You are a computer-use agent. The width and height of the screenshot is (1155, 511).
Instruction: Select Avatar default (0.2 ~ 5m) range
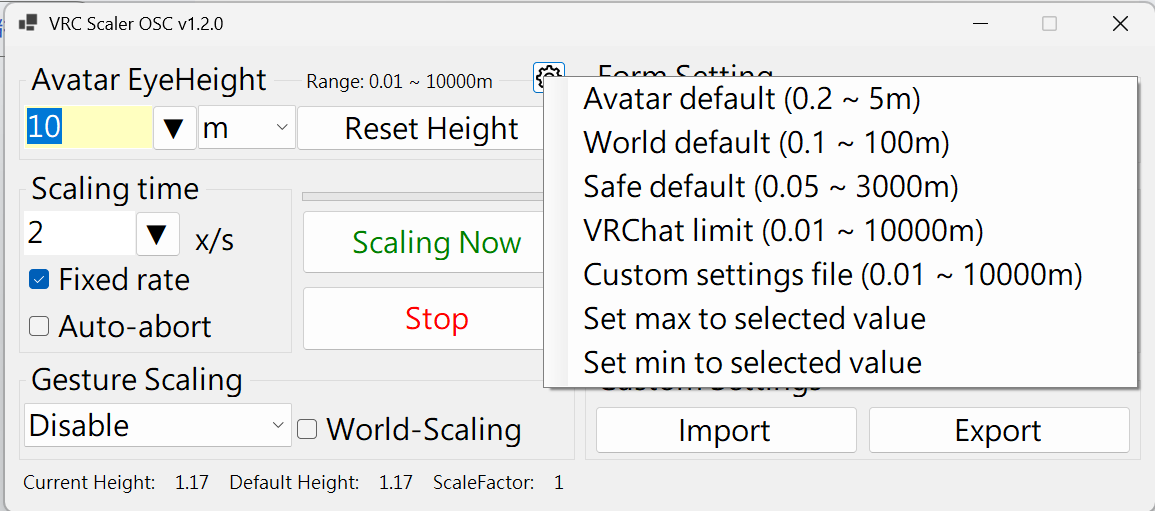click(x=840, y=99)
